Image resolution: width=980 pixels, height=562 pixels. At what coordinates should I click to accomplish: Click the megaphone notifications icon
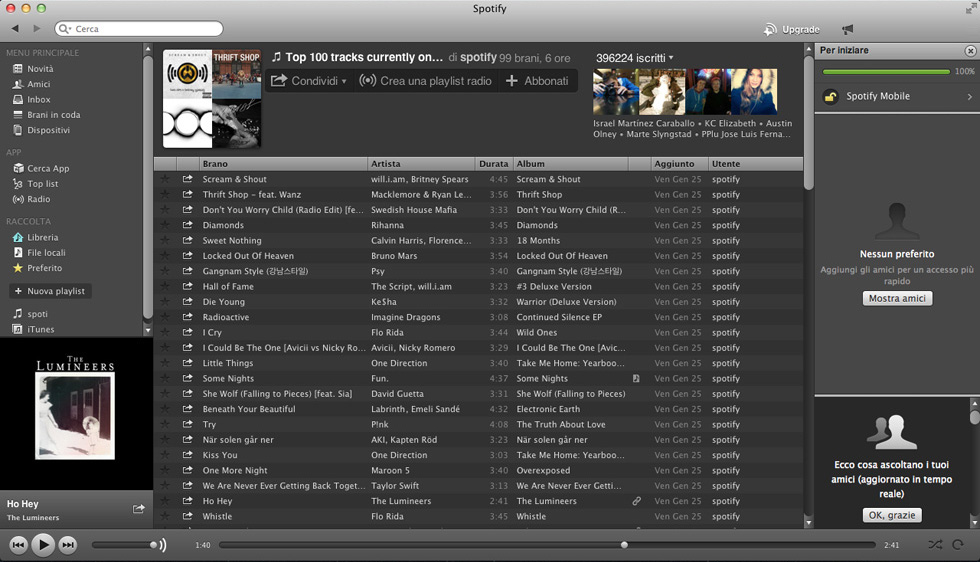pyautogui.click(x=848, y=29)
